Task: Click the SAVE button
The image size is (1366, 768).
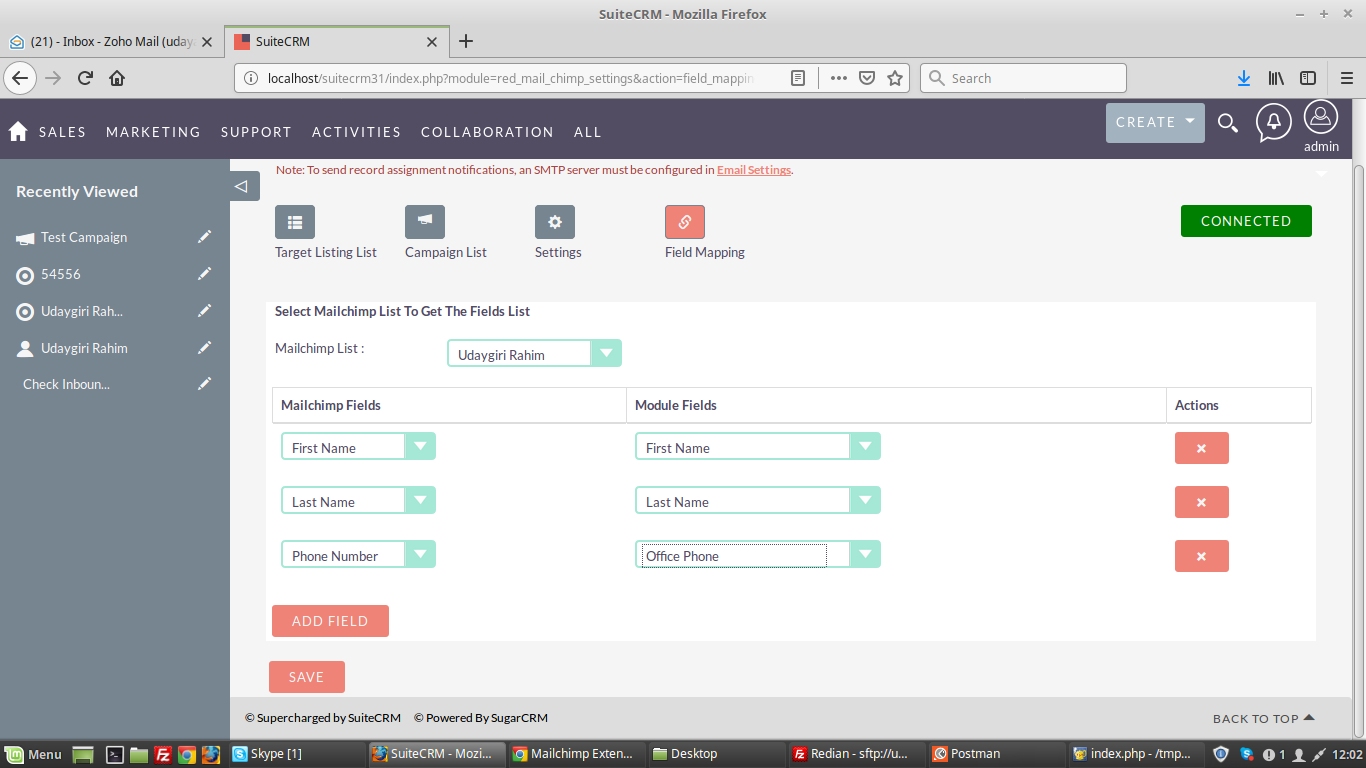Action: click(x=306, y=677)
